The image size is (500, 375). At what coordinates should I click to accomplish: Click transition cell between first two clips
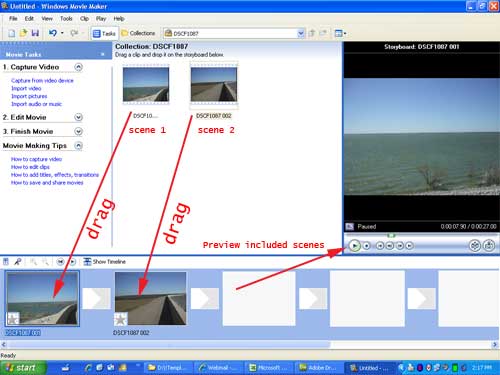point(97,298)
